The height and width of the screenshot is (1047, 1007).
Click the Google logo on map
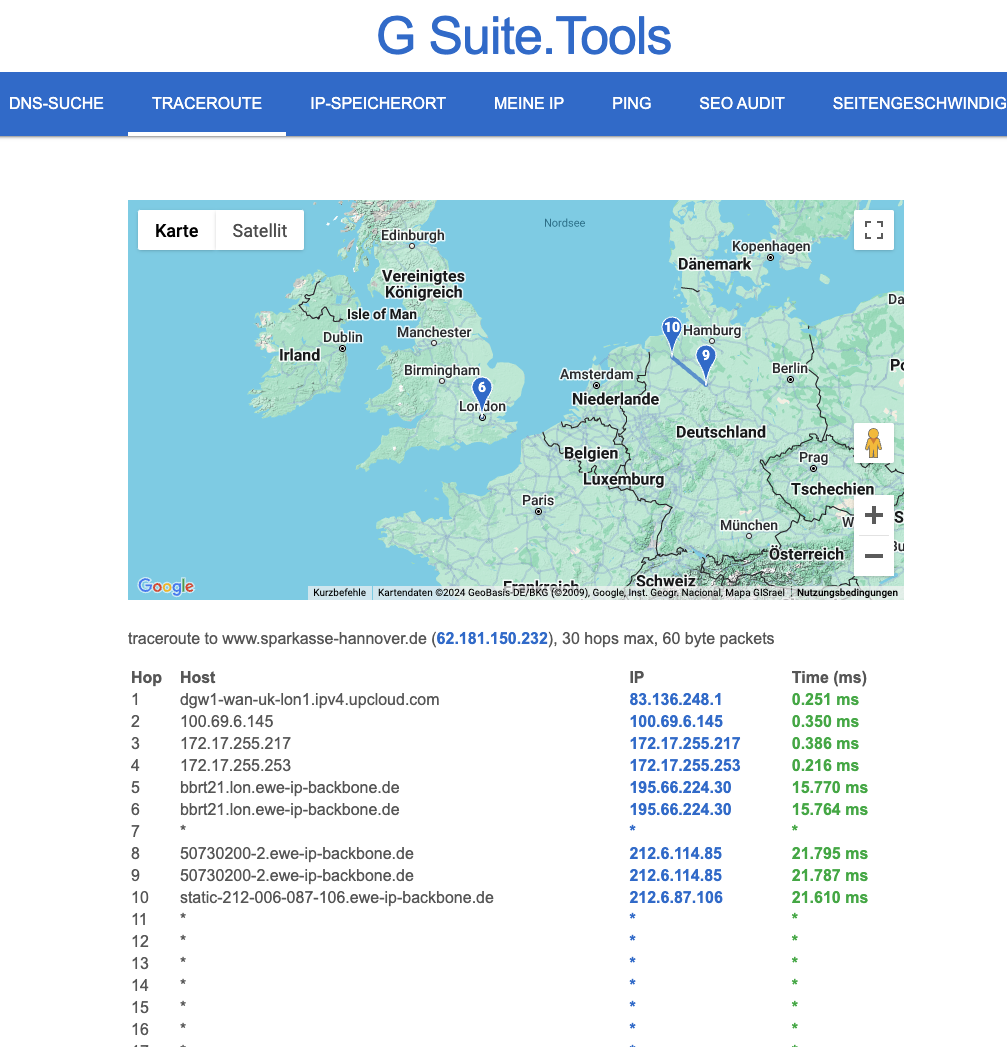click(166, 586)
